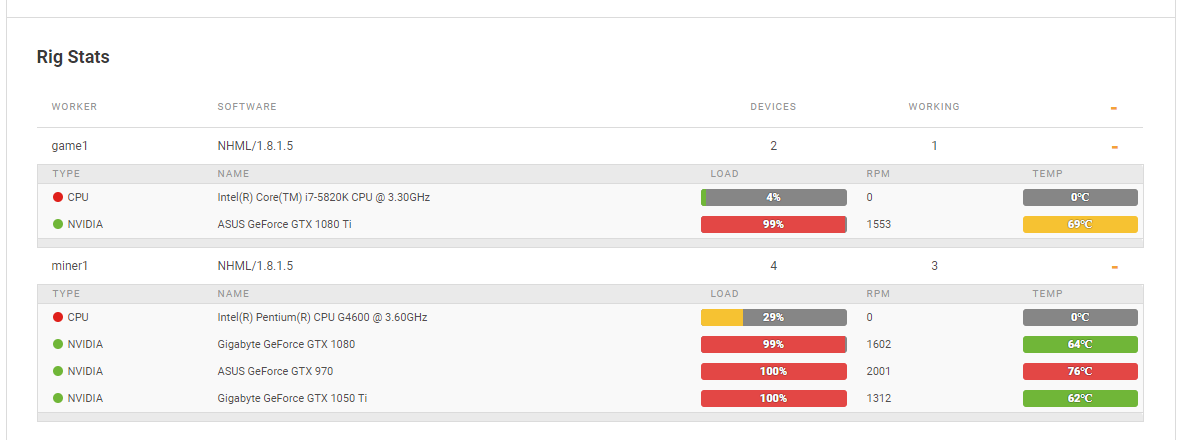Click the red status dot for Pentium G4600 CPU
Screen dimensions: 1192x440
coord(58,317)
